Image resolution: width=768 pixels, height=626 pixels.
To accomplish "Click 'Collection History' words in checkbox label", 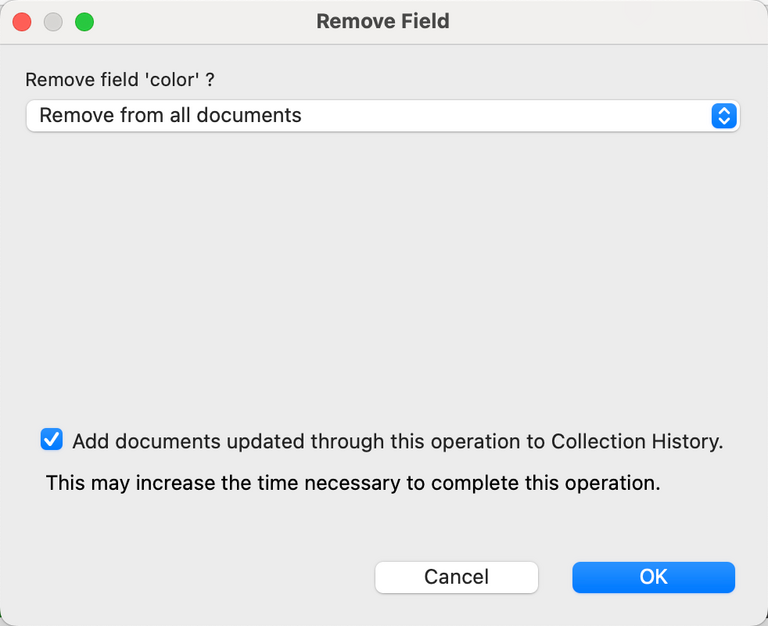I will [634, 441].
